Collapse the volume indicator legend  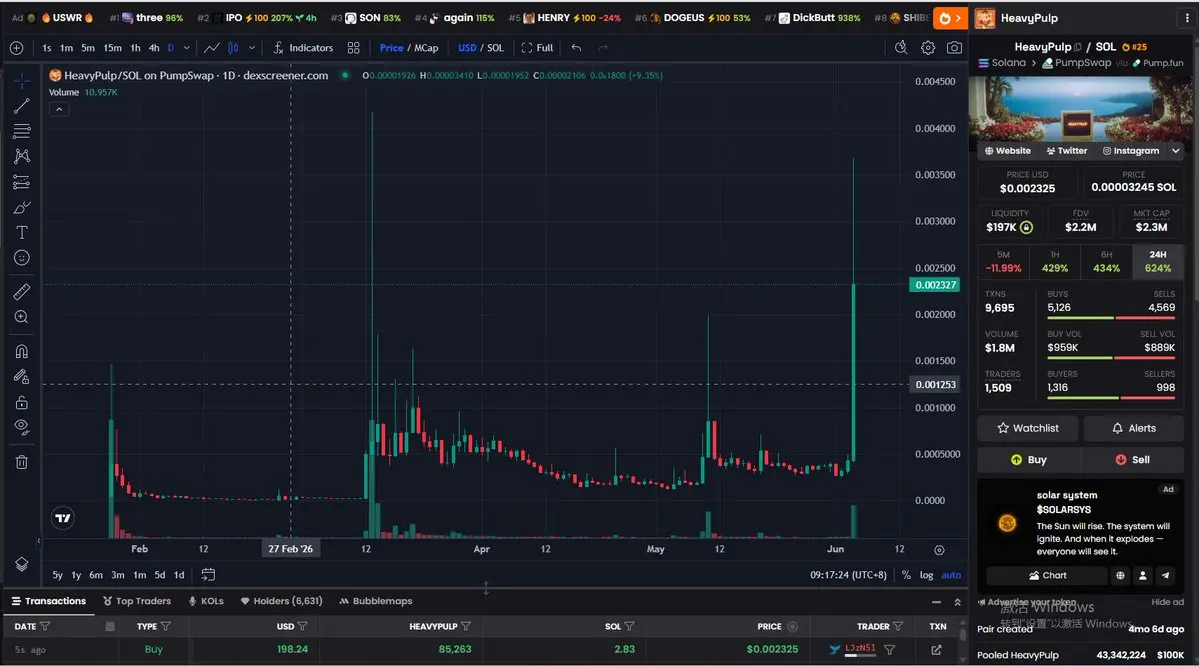59,109
